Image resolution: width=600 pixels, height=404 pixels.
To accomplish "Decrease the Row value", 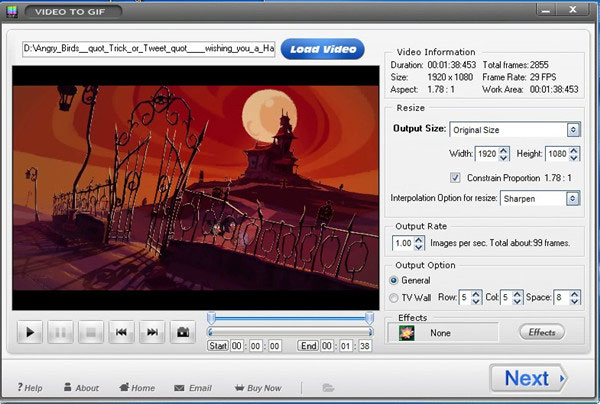I will pyautogui.click(x=476, y=301).
